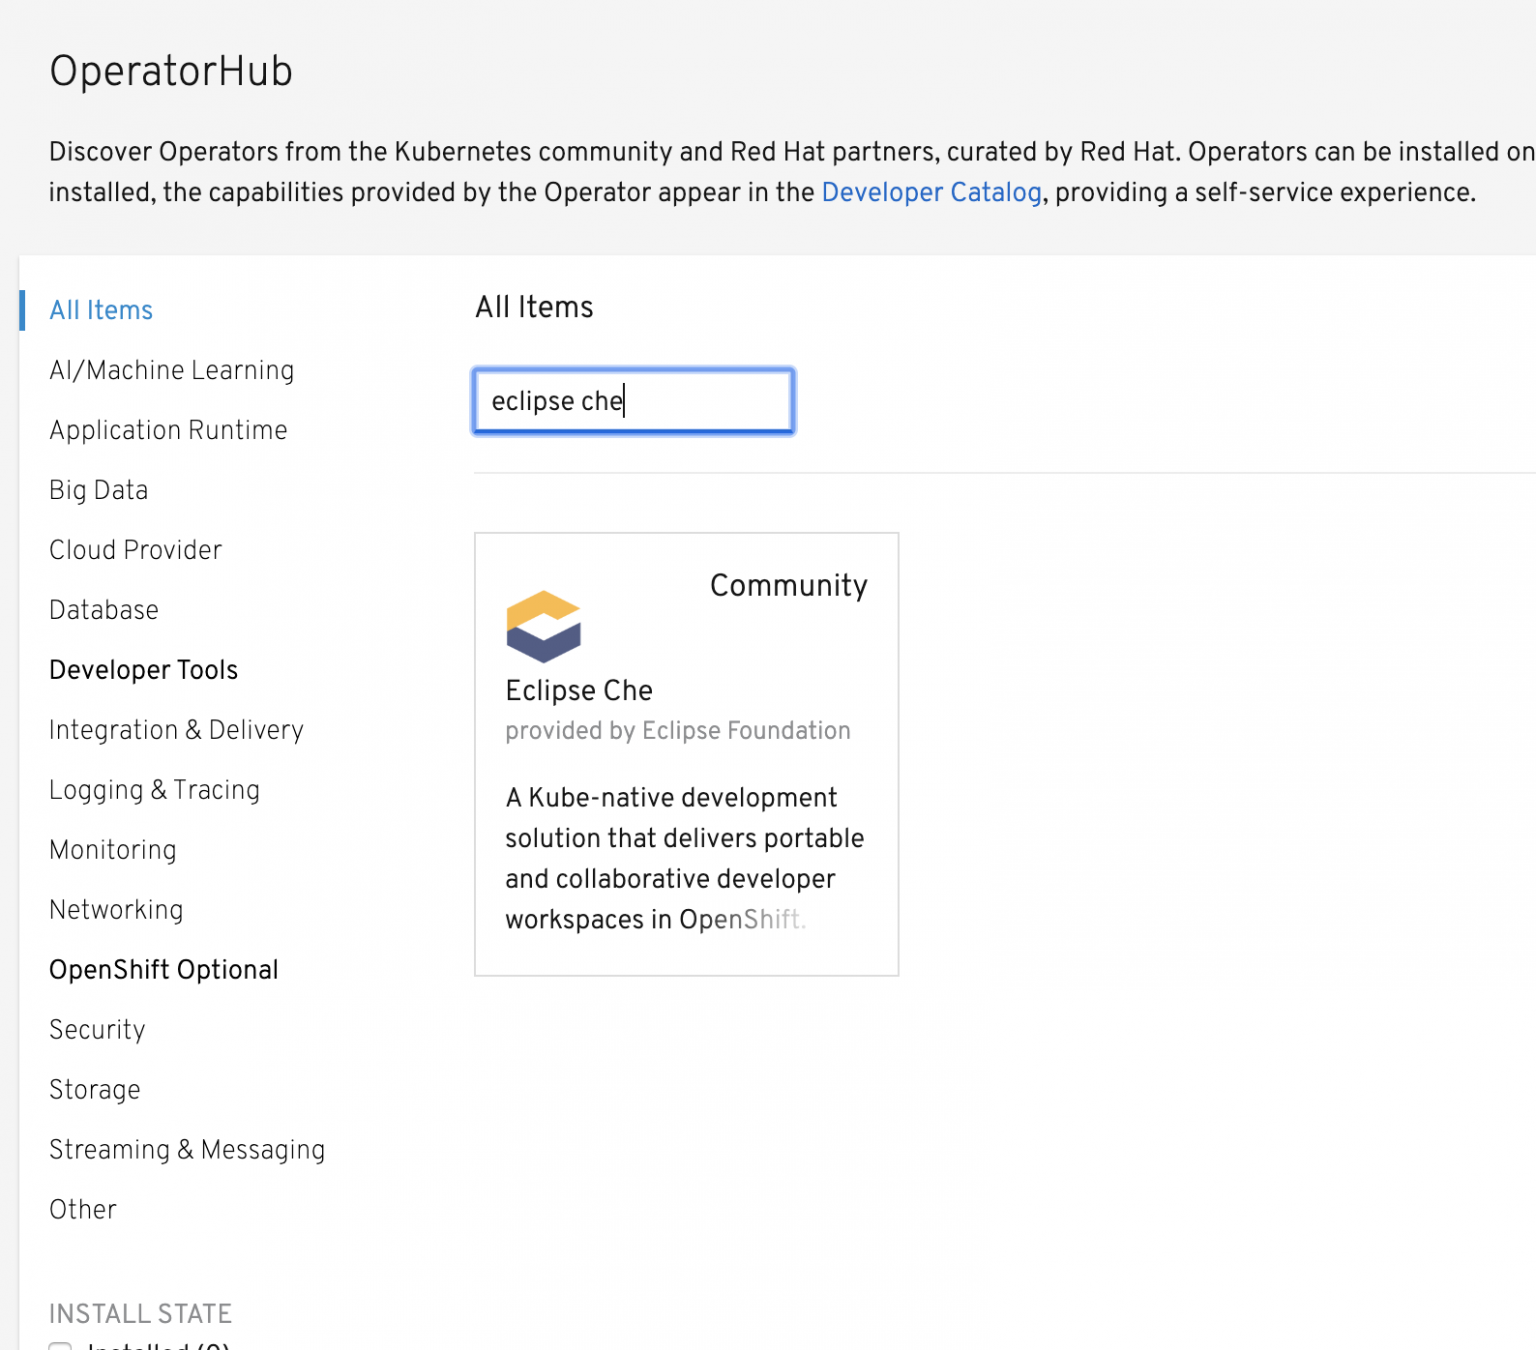Select the Cloud Provider category

(x=135, y=550)
